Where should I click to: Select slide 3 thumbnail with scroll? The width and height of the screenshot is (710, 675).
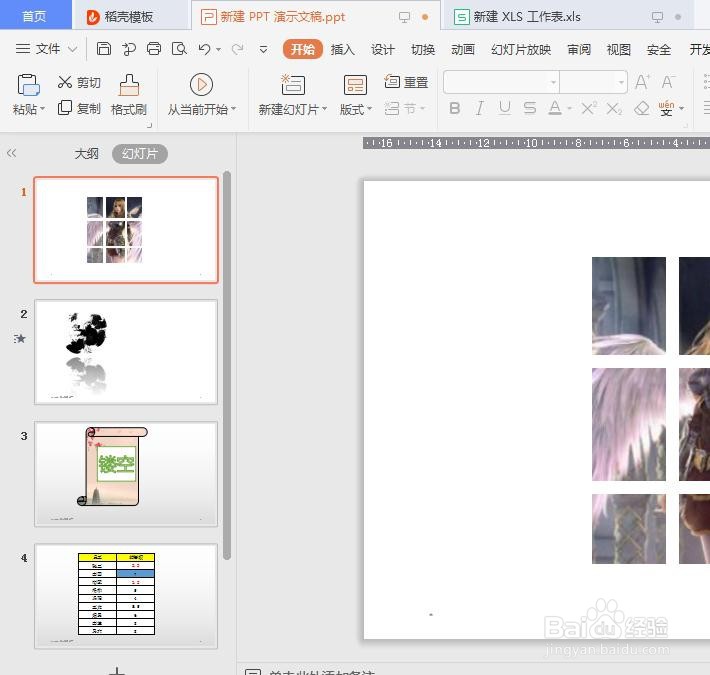126,474
